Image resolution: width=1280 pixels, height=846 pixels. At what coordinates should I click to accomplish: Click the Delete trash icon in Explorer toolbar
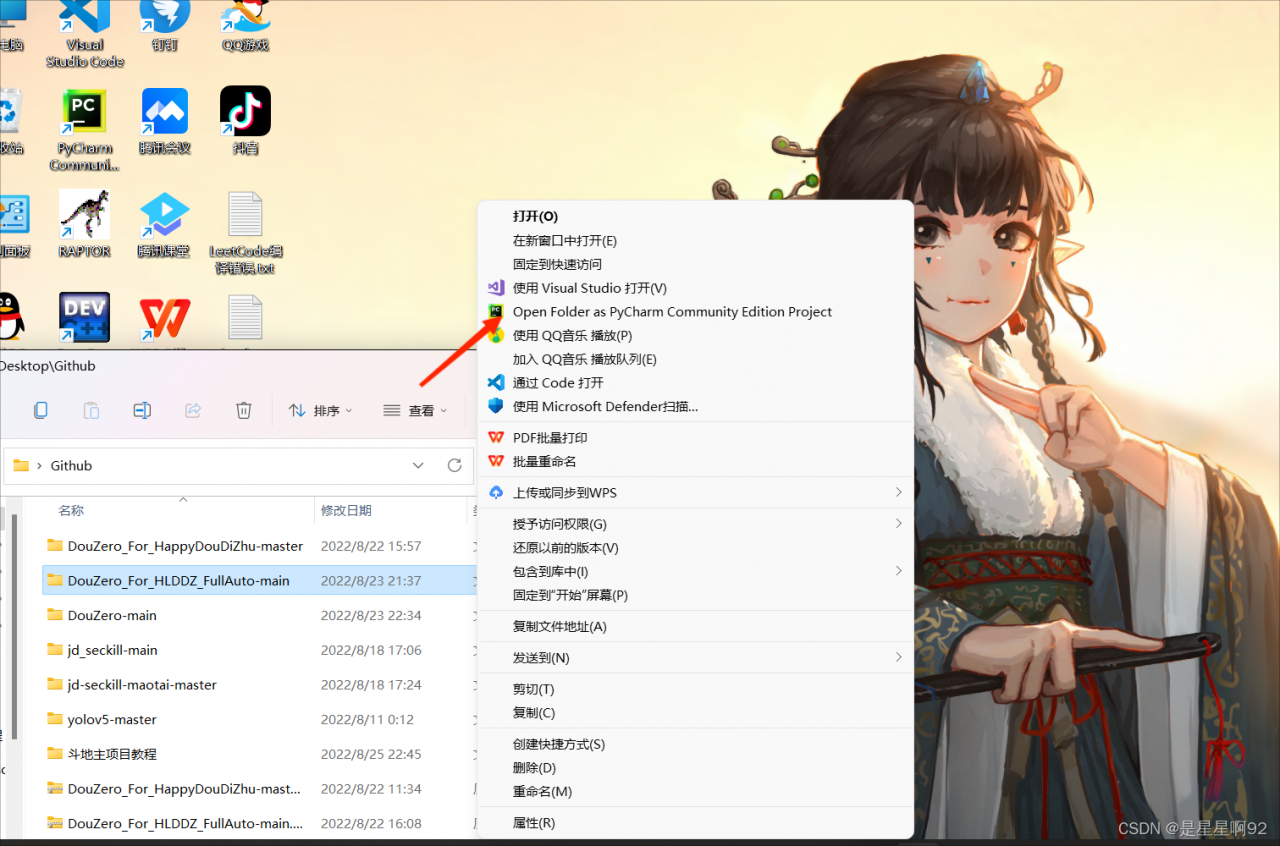(243, 410)
